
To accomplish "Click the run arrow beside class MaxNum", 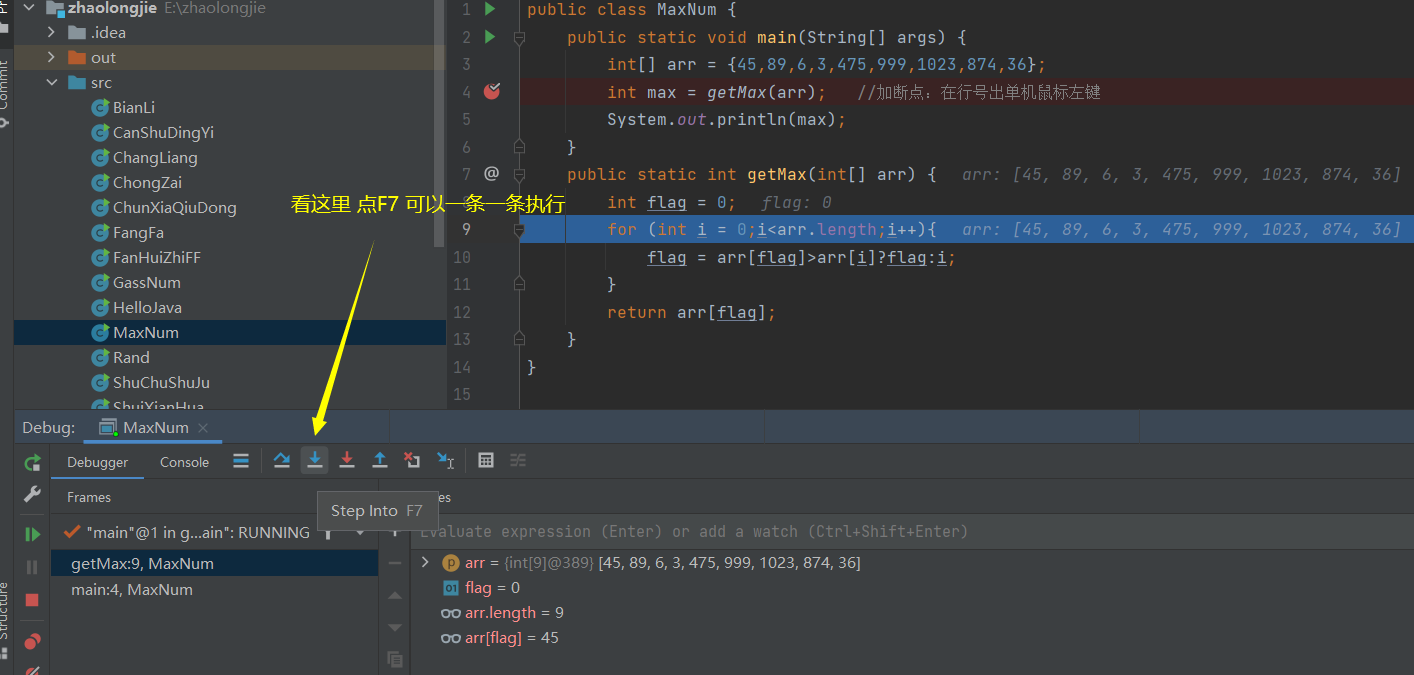I will [x=490, y=10].
